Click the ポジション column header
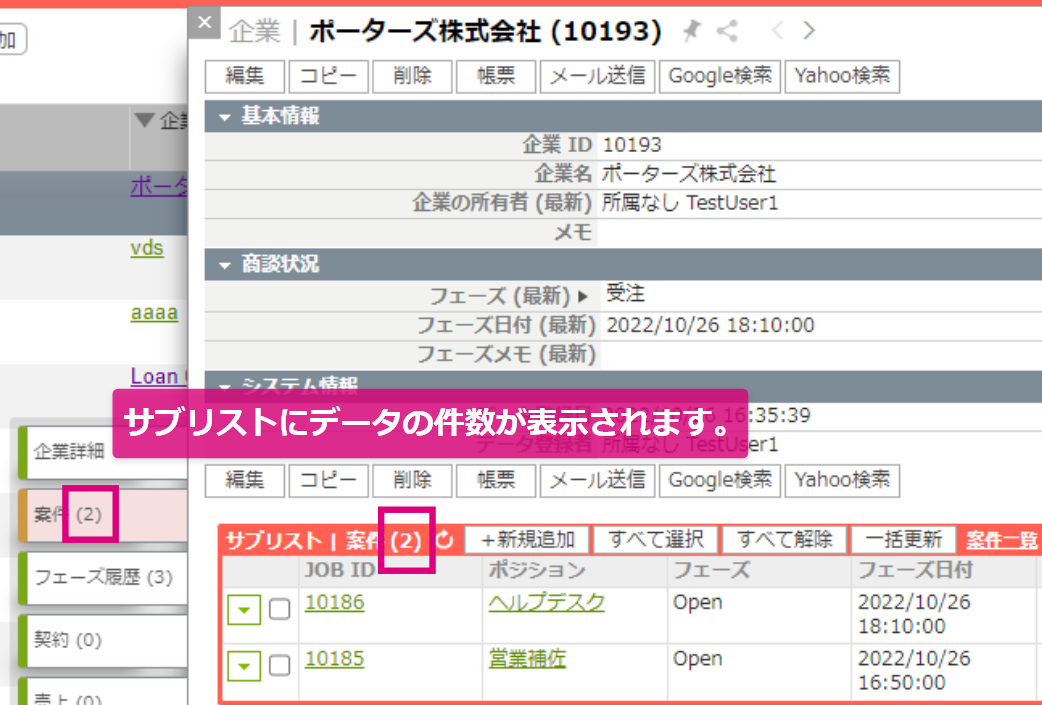 point(537,570)
